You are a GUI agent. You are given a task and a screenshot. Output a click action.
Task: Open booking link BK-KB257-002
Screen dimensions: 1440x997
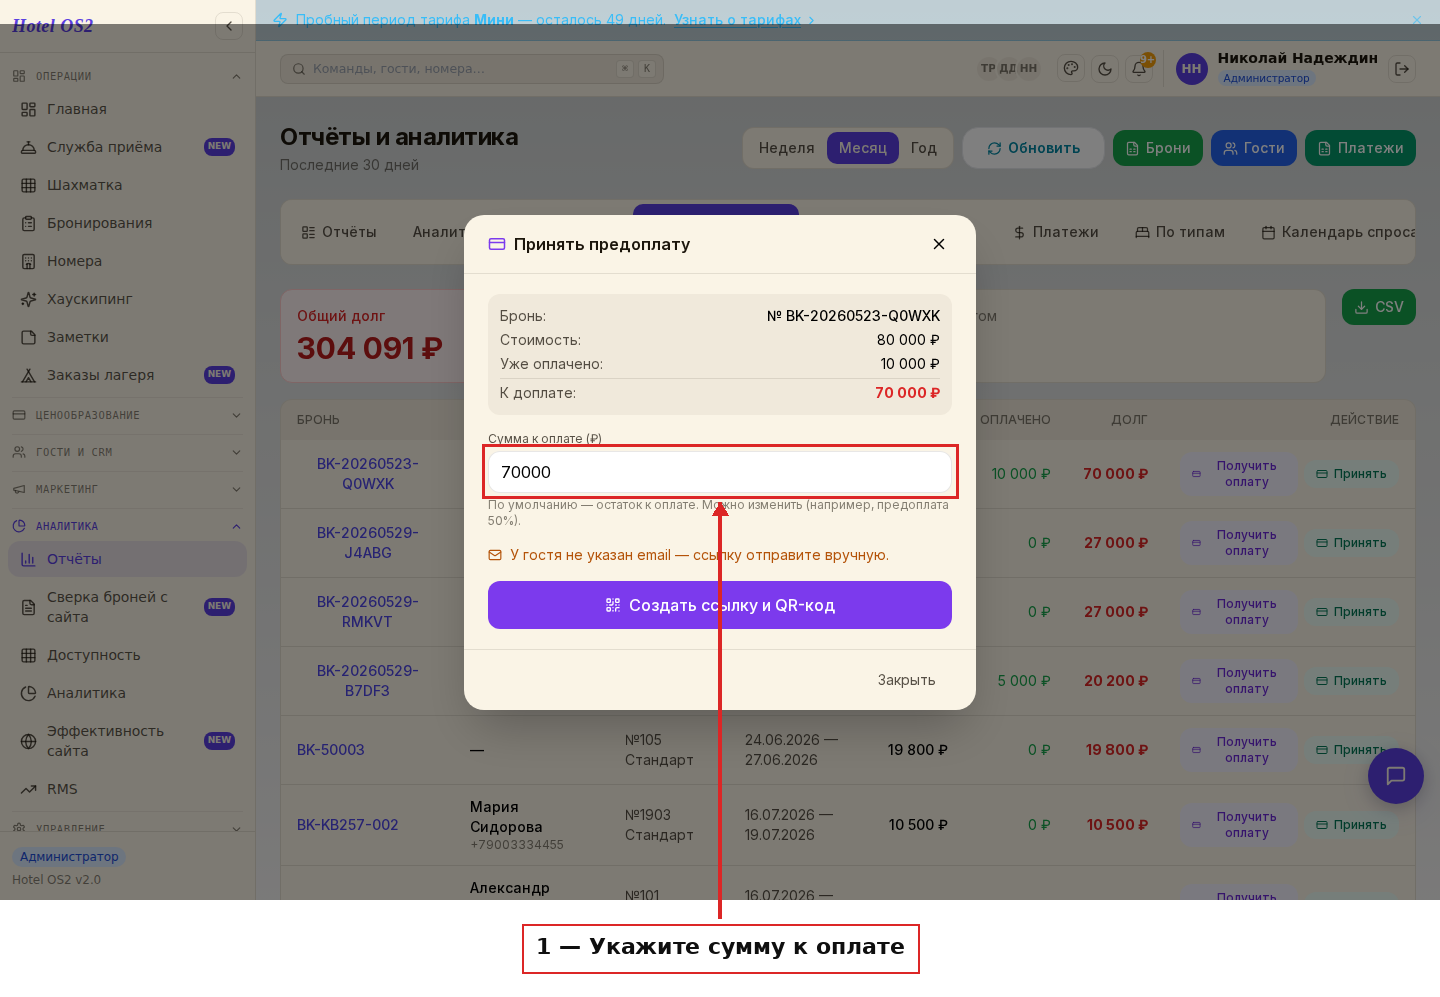pyautogui.click(x=348, y=825)
